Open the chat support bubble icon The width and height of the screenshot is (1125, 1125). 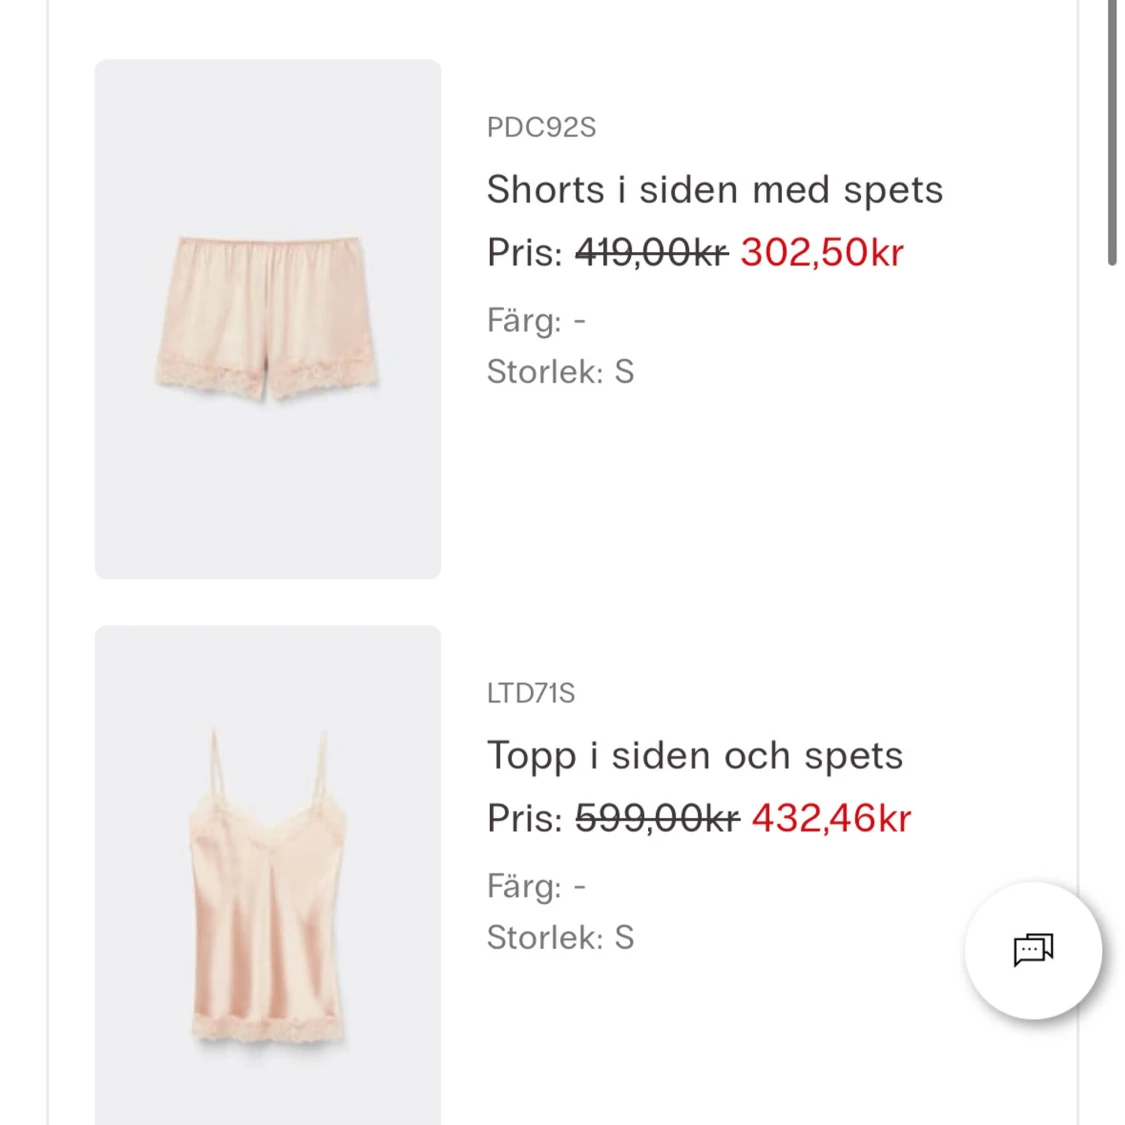pyautogui.click(x=1033, y=950)
